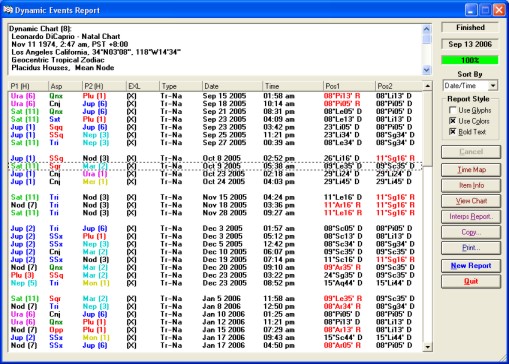Click the 08°Pi13' R position cell
The width and height of the screenshot is (509, 364).
(342, 96)
